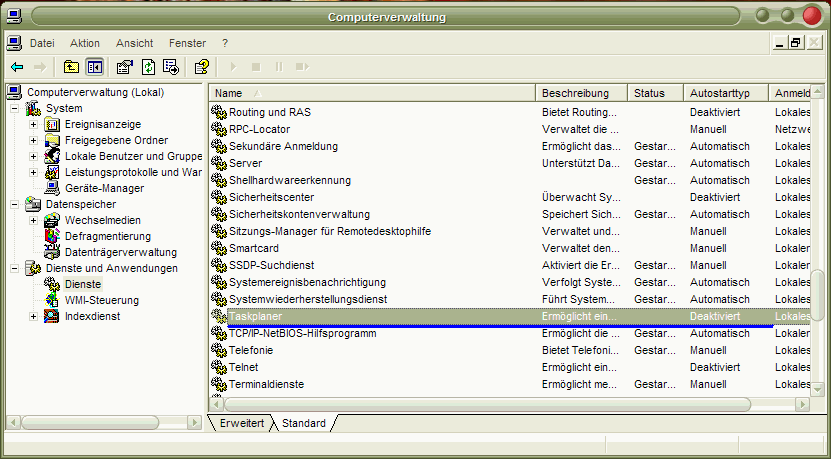This screenshot has width=831, height=459.
Task: Click the Back arrow toolbar icon
Action: point(17,67)
